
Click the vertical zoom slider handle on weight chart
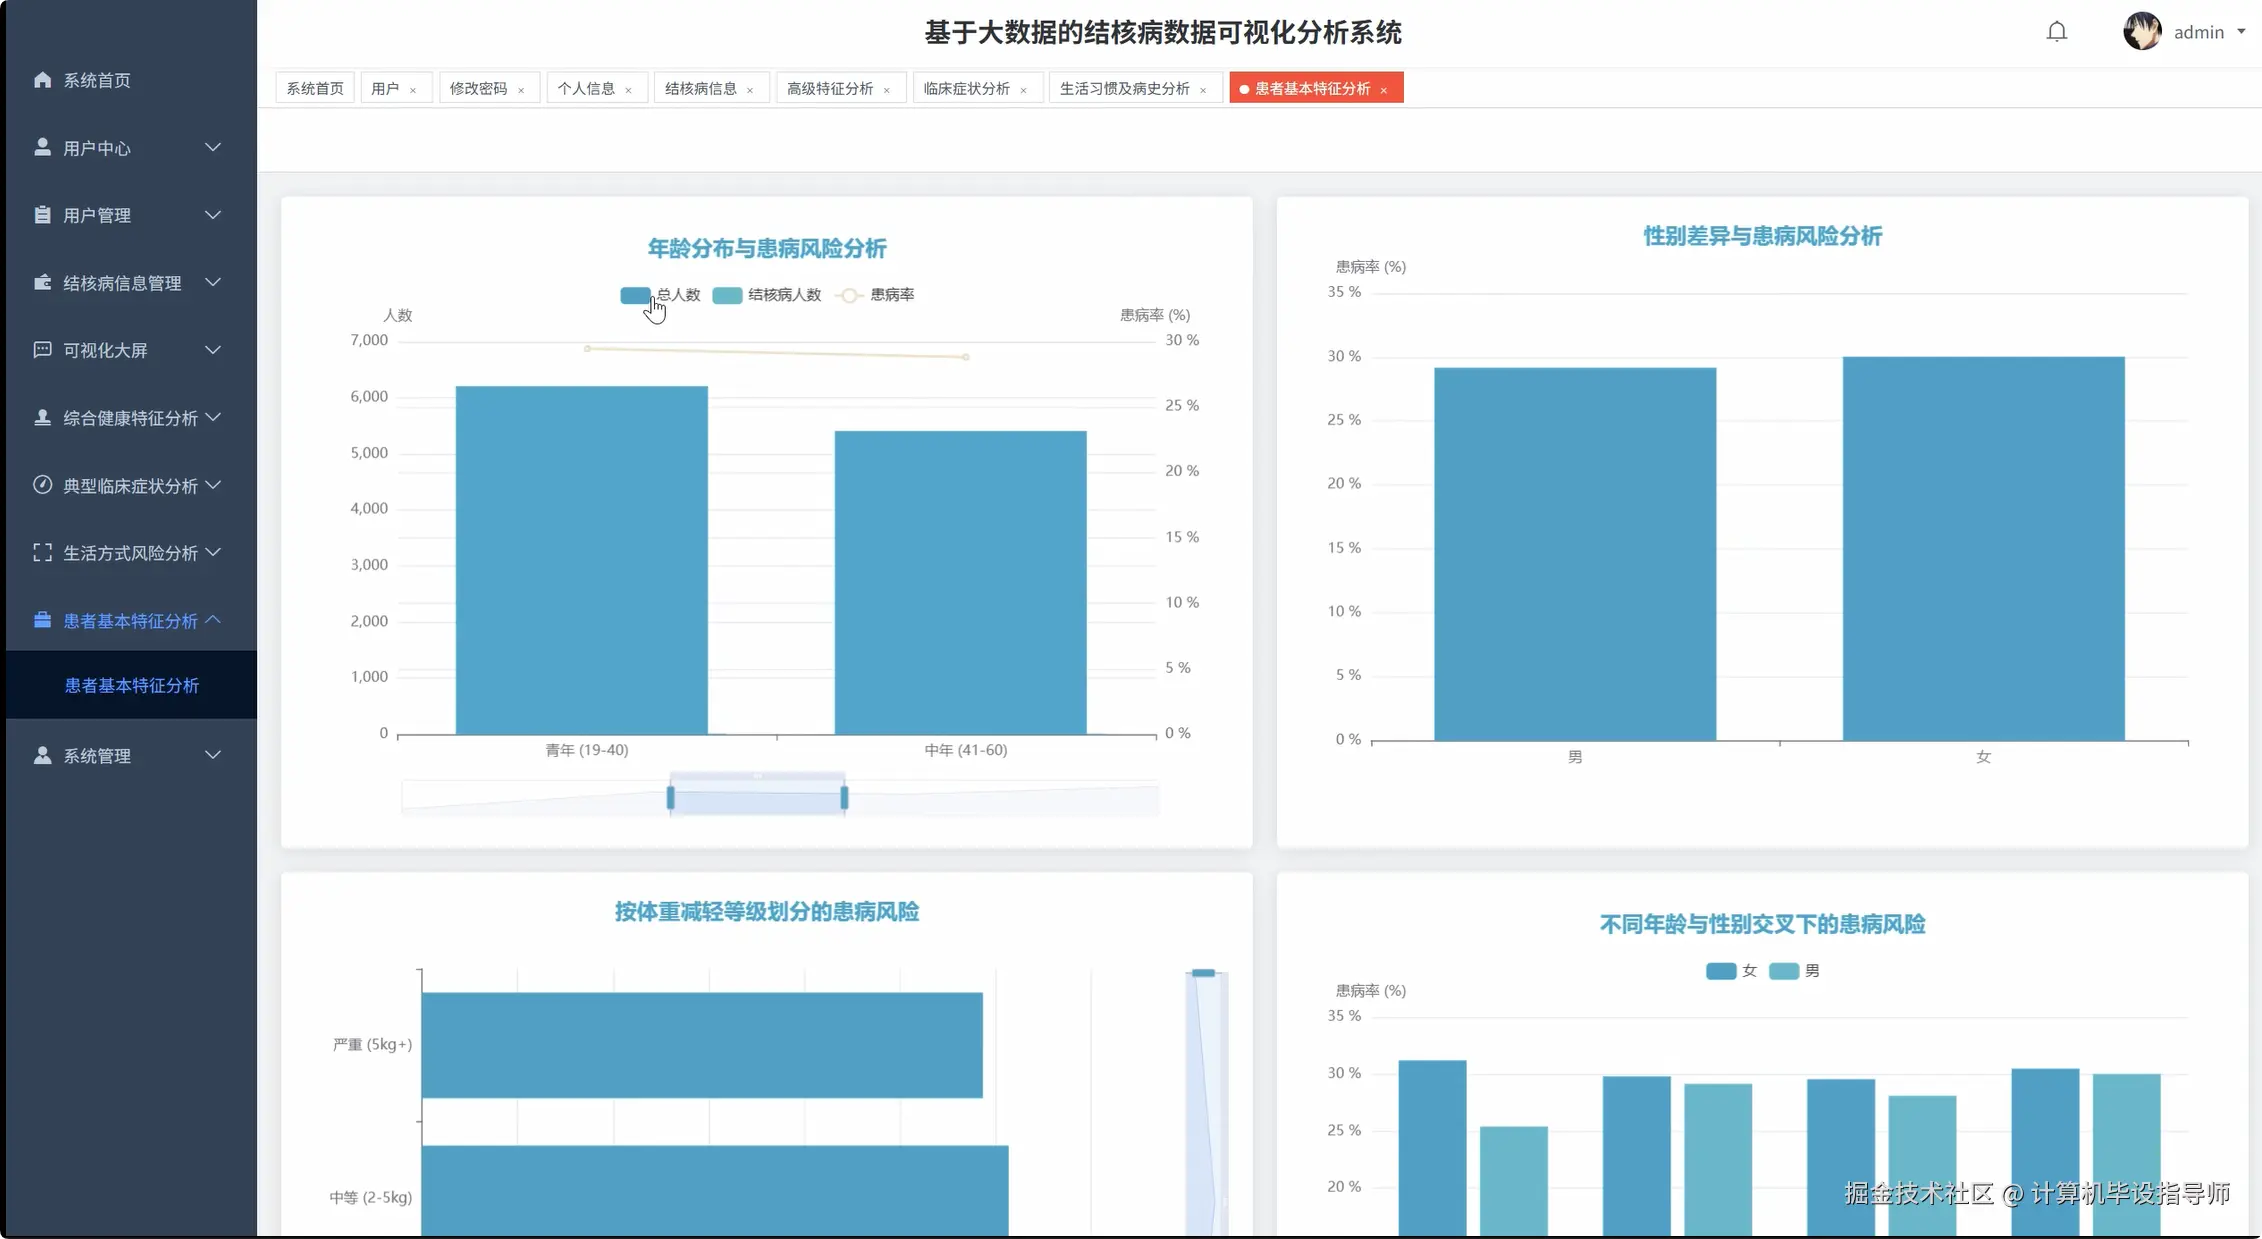click(x=1203, y=973)
